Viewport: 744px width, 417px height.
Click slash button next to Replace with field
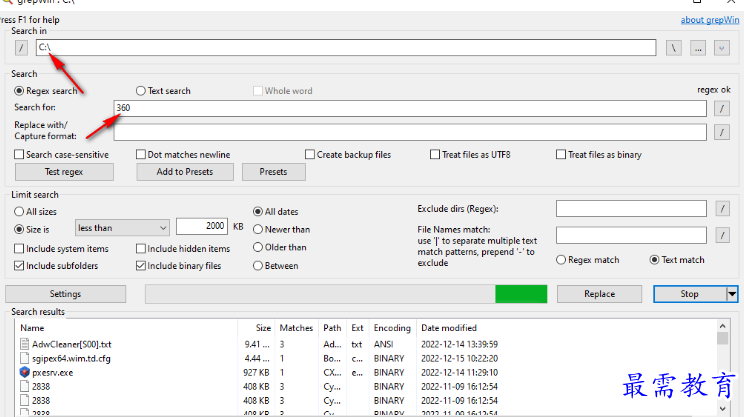point(722,132)
